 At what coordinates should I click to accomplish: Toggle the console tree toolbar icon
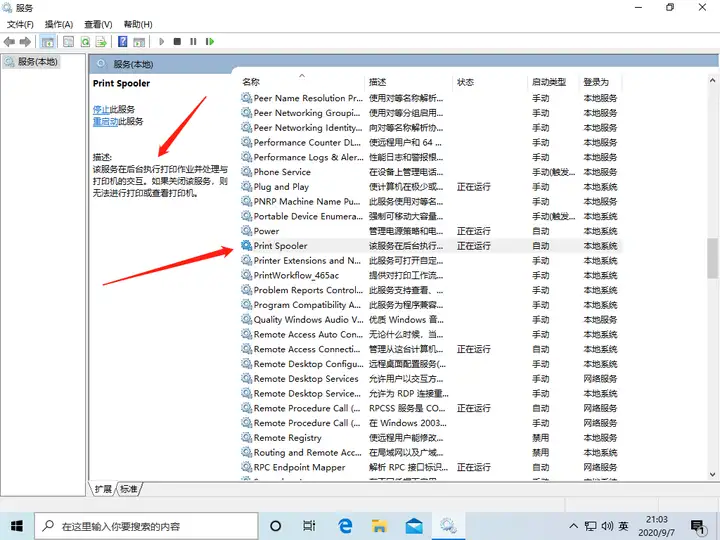tap(48, 42)
